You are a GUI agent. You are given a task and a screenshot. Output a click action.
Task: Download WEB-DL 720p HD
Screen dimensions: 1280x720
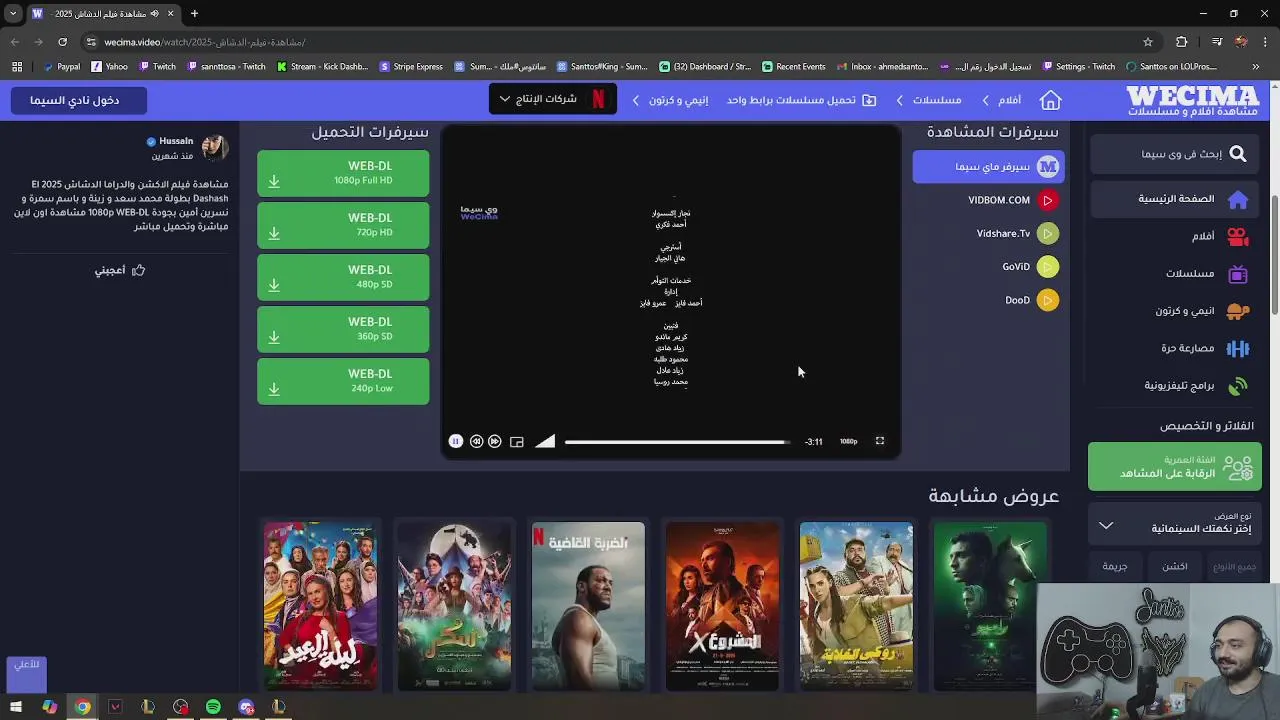[343, 225]
